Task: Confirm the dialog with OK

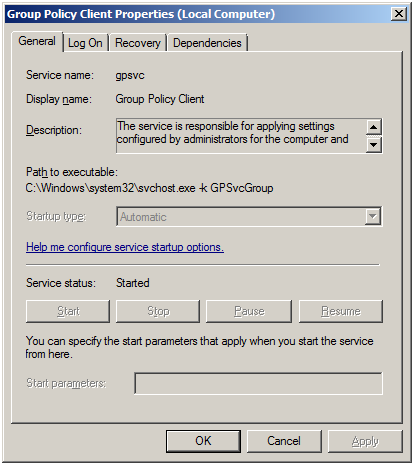Action: tap(203, 441)
